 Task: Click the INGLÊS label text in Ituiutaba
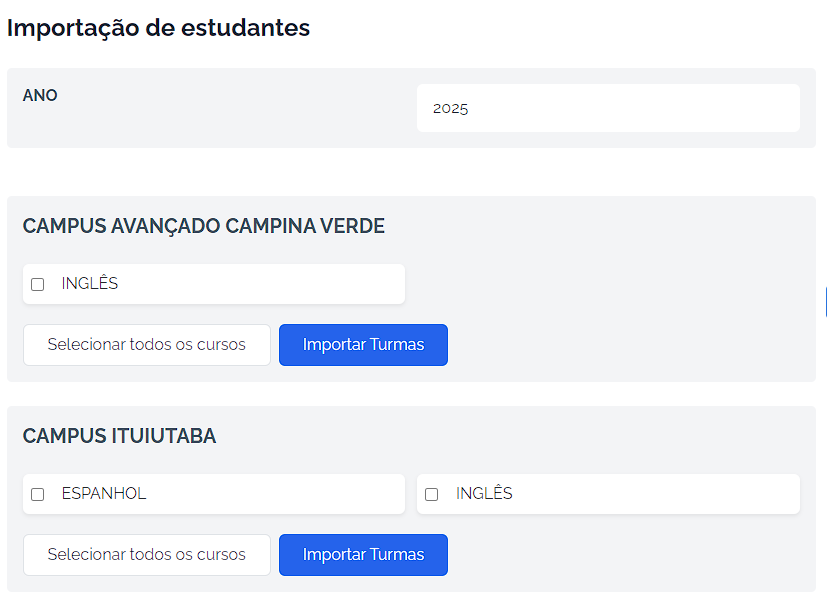click(x=484, y=494)
